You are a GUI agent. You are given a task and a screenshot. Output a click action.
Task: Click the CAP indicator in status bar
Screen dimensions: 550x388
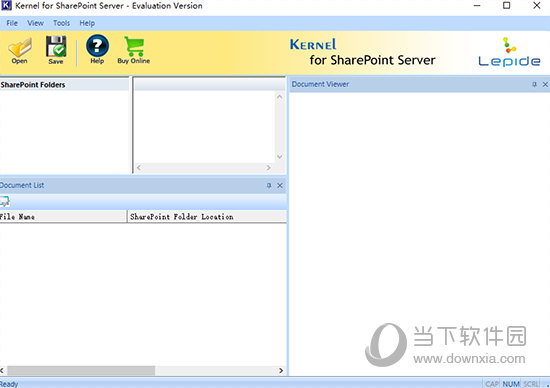tap(492, 384)
